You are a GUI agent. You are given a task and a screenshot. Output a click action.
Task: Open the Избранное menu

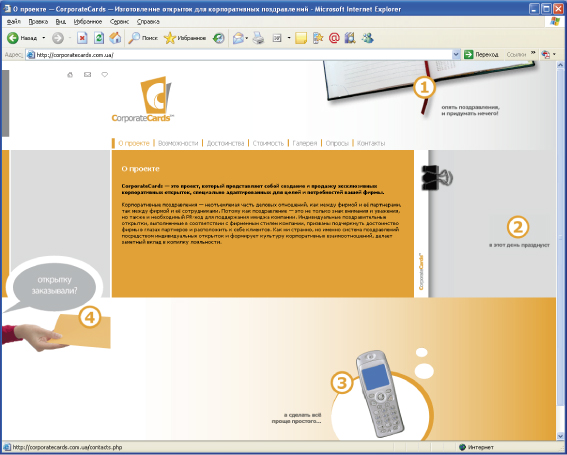point(88,22)
